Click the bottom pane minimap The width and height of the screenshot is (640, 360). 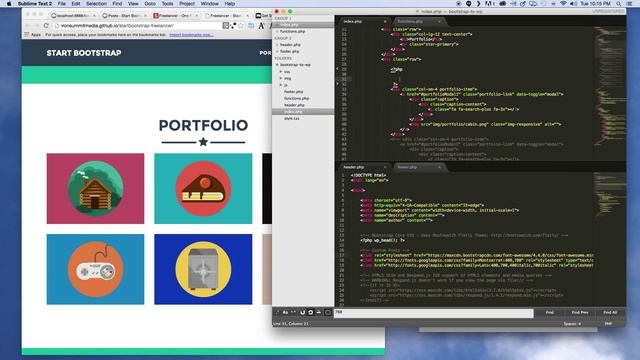pos(609,239)
